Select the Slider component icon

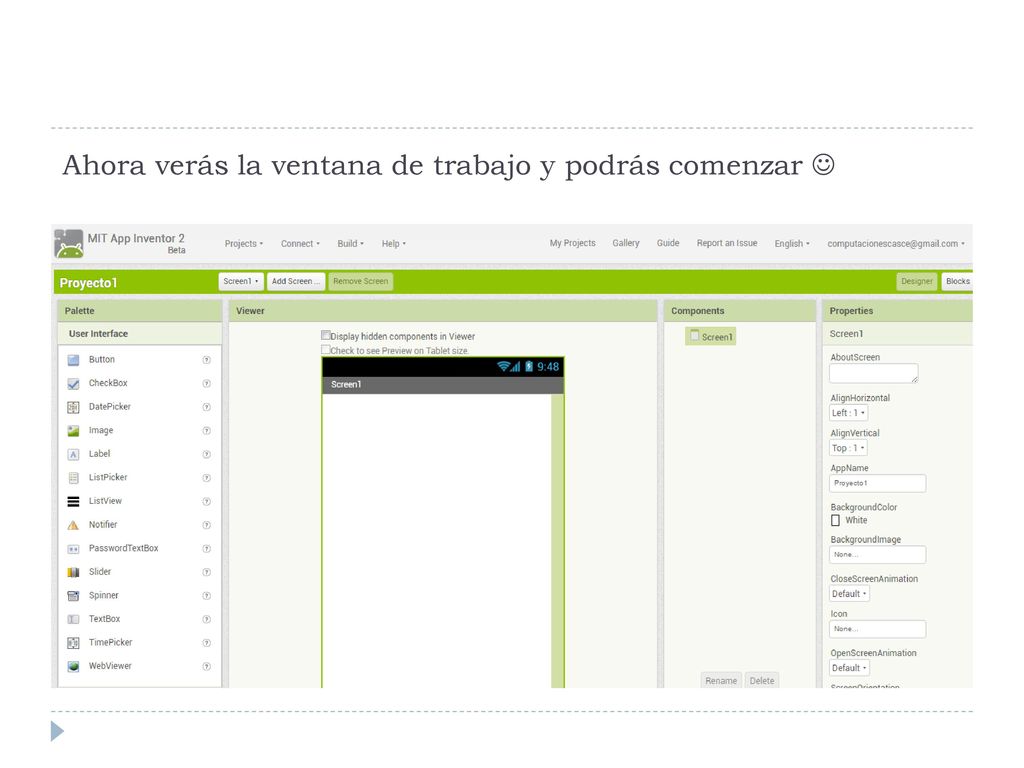point(73,572)
